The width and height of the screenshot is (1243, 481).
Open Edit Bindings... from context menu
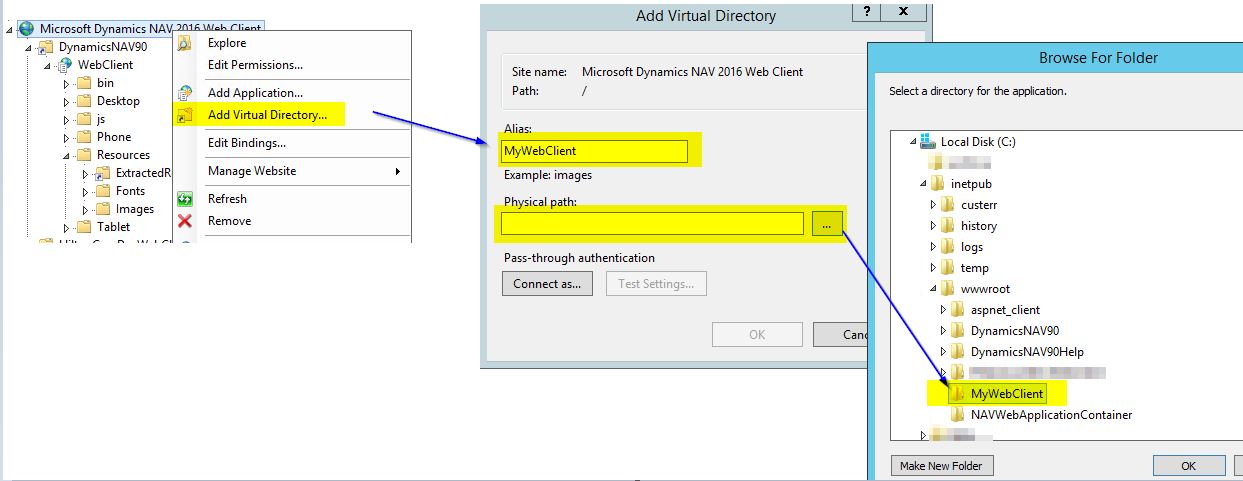click(246, 143)
